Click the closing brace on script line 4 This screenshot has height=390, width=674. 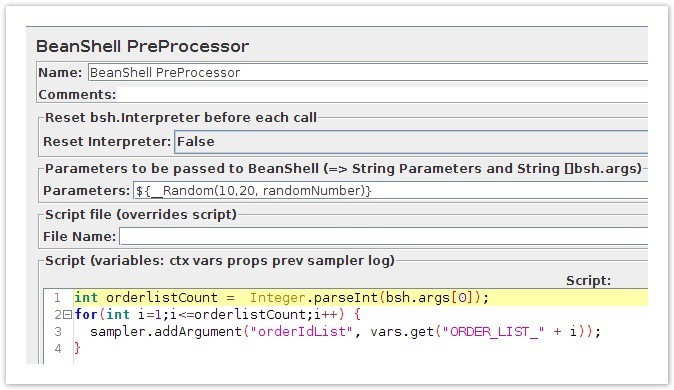(x=77, y=348)
